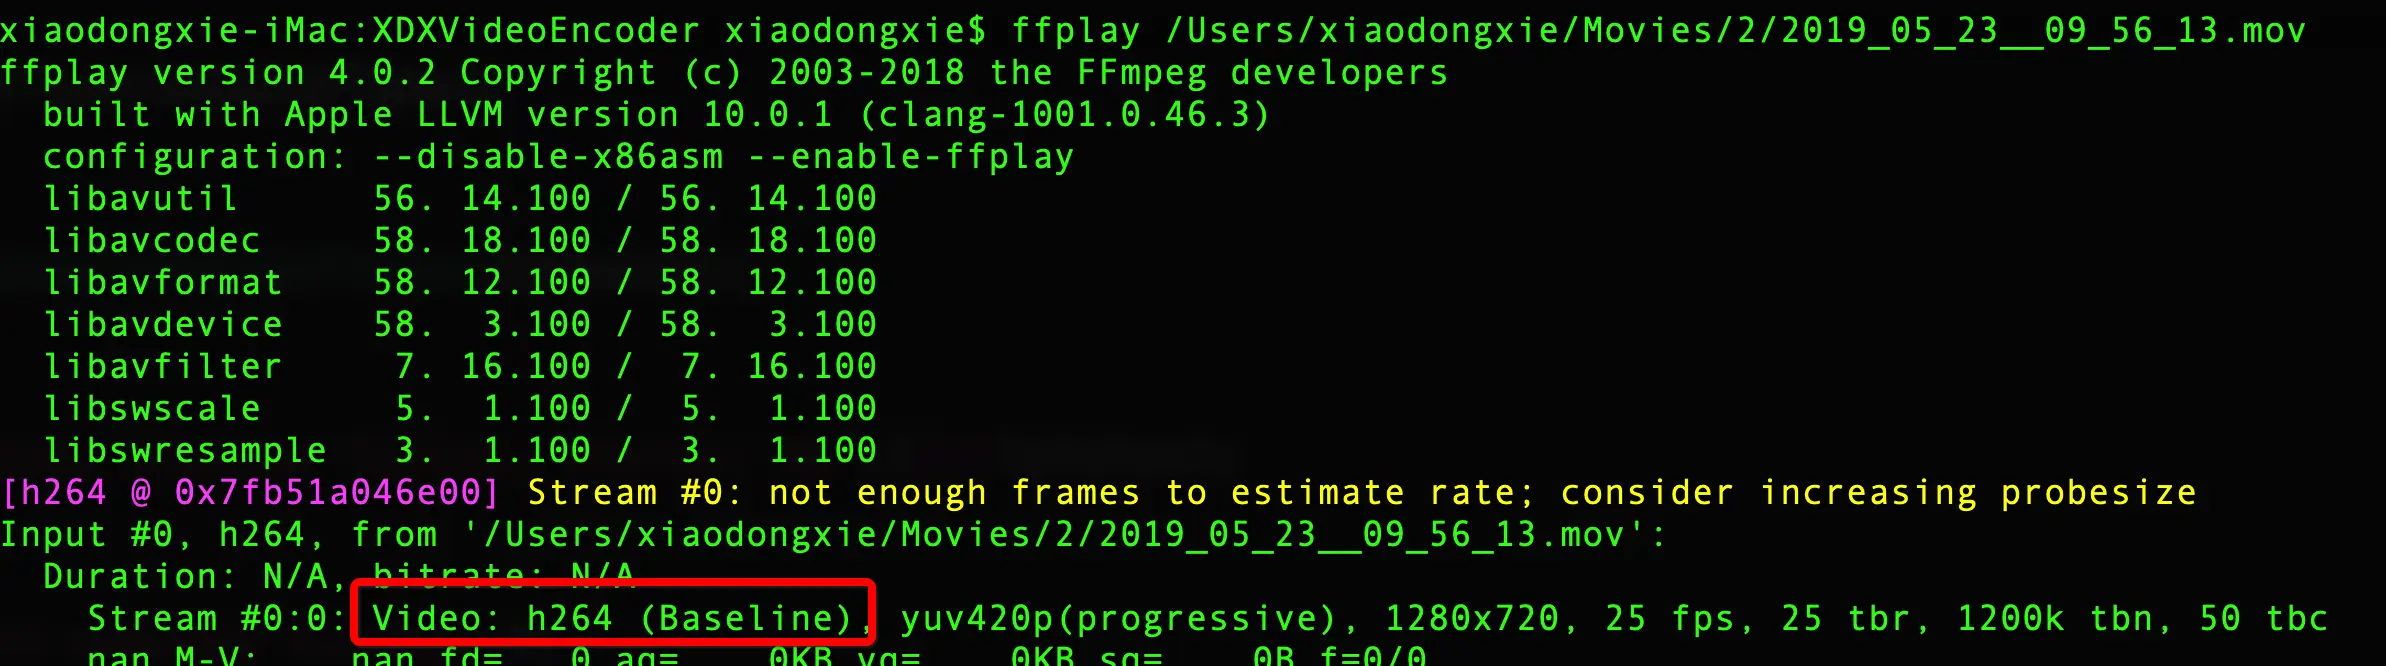Click the ffplay version 4.0.2 text
Screen dimensions: 2386x666
click(x=218, y=73)
